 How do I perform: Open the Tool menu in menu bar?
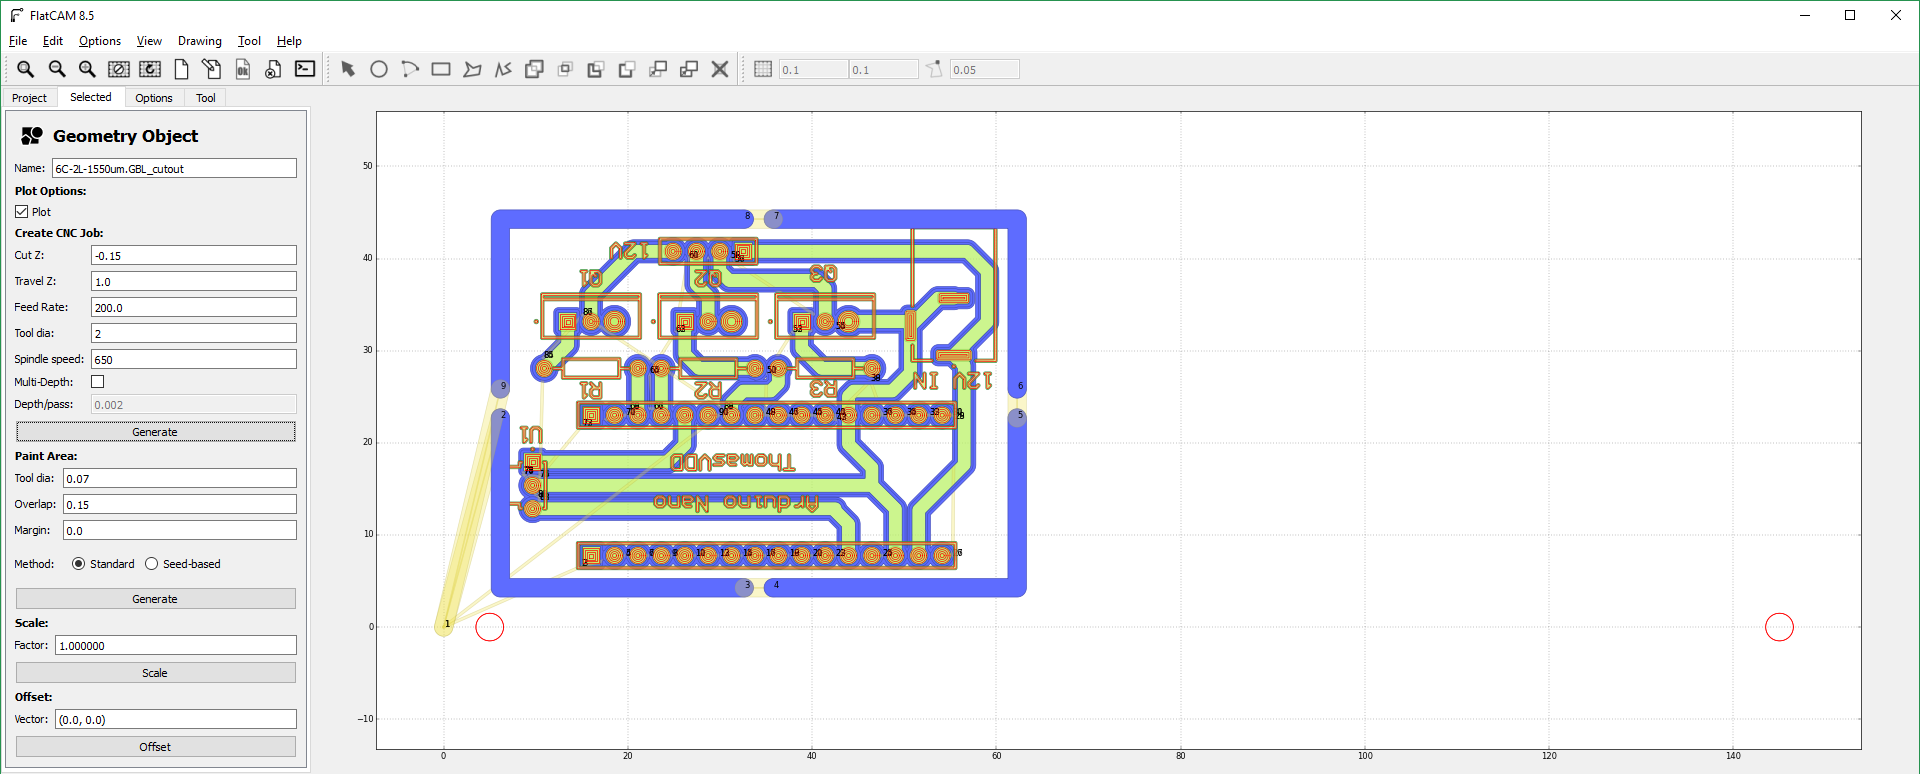pyautogui.click(x=249, y=41)
